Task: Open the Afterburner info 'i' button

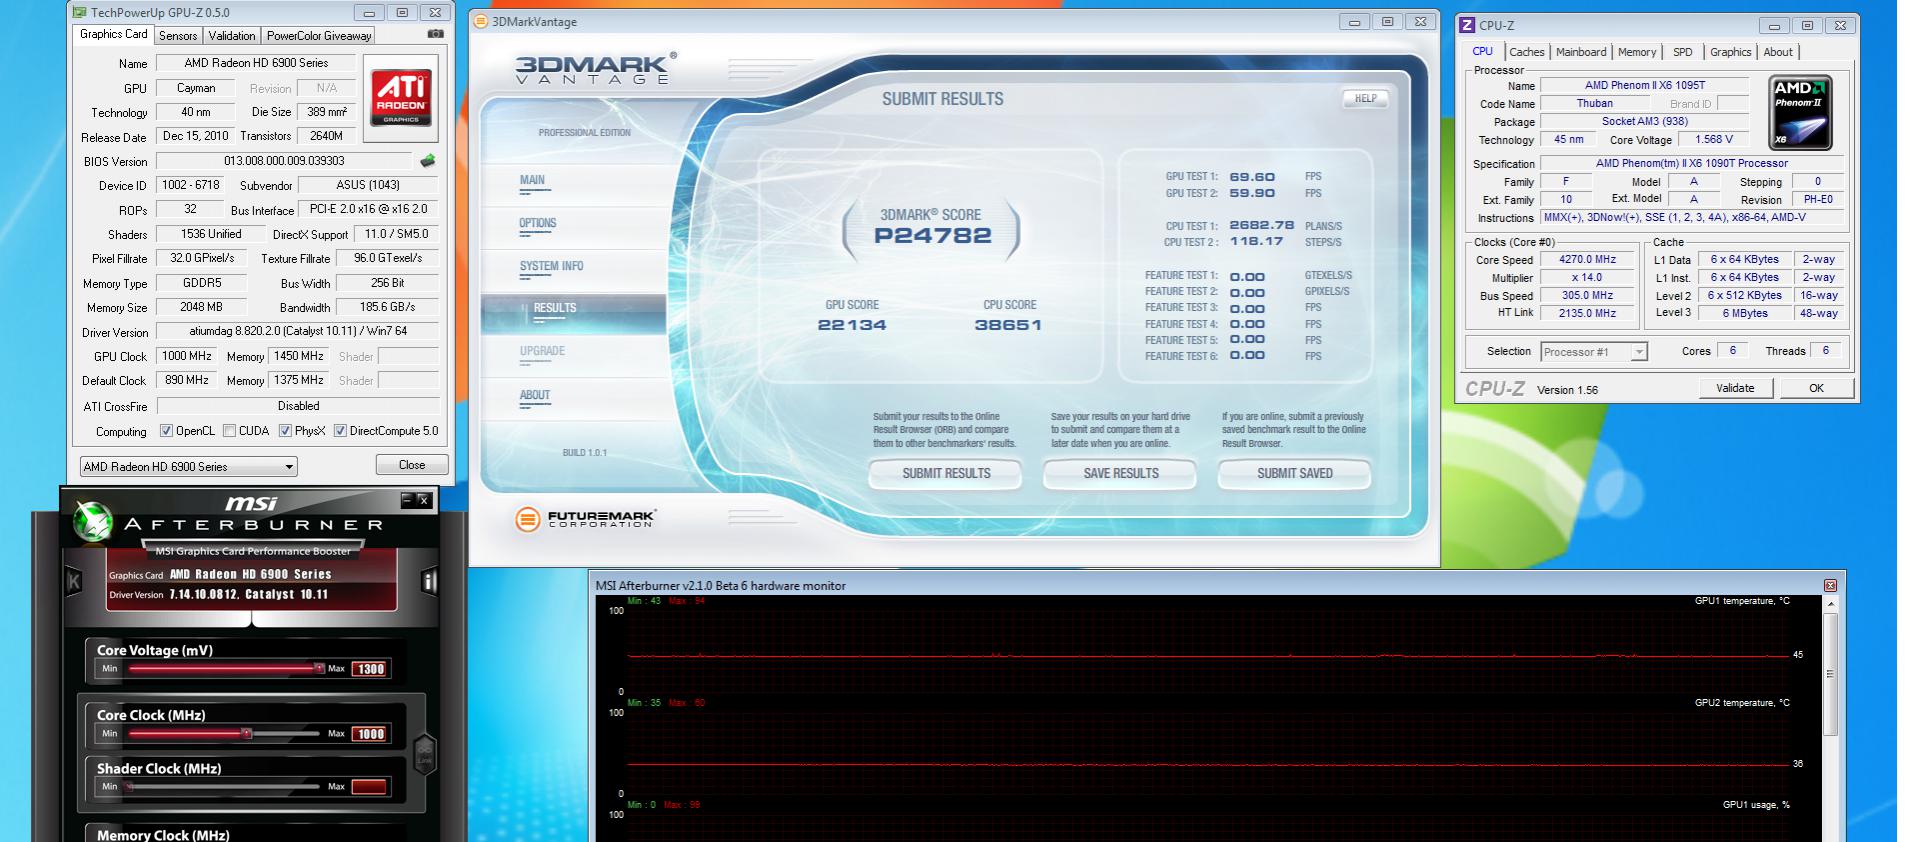Action: [429, 581]
